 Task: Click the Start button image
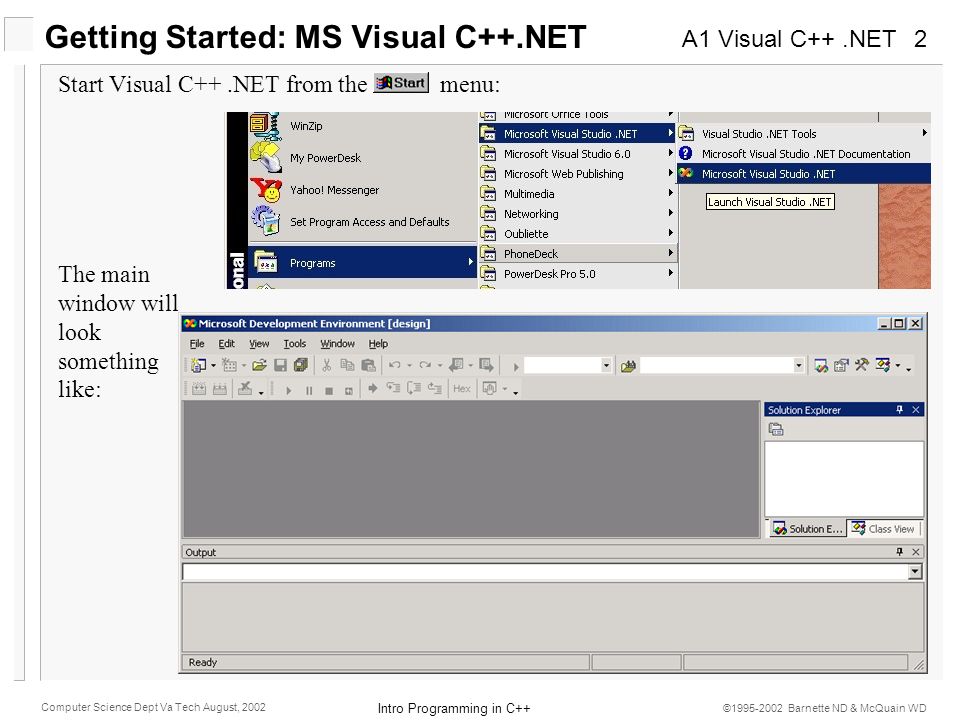(x=402, y=83)
